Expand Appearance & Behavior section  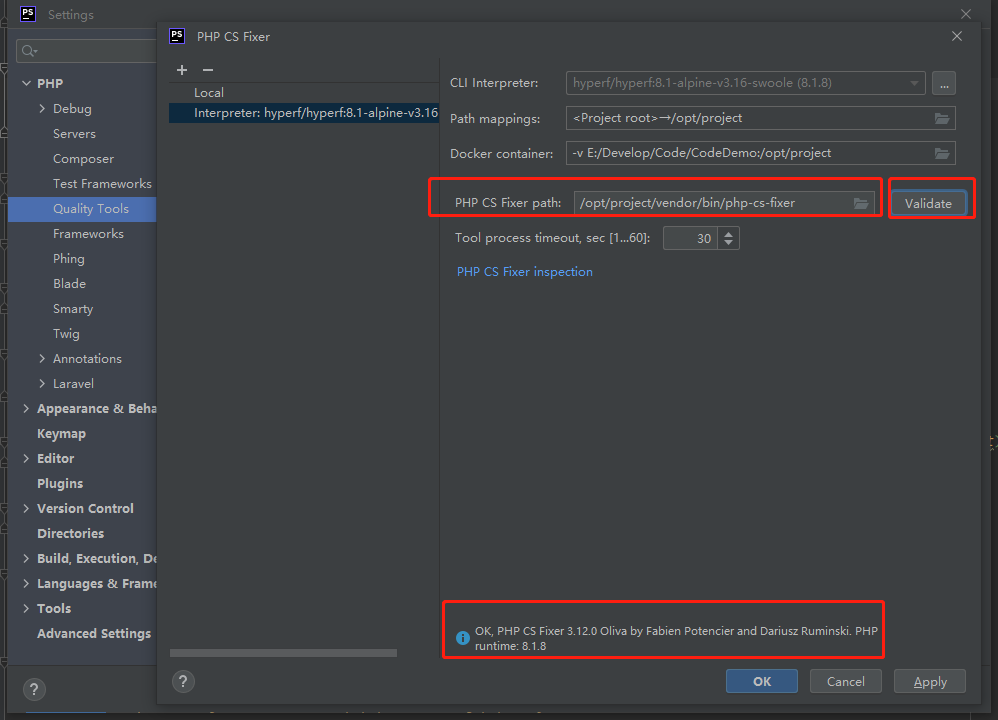click(26, 408)
